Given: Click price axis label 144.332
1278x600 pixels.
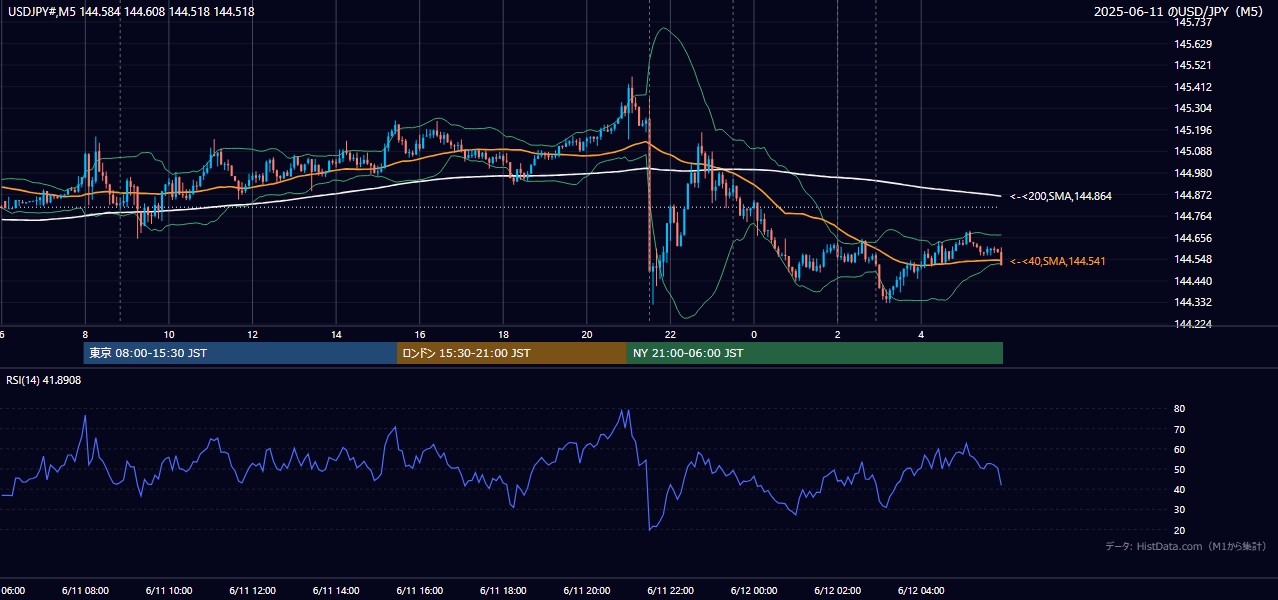Looking at the screenshot, I should click(1193, 302).
